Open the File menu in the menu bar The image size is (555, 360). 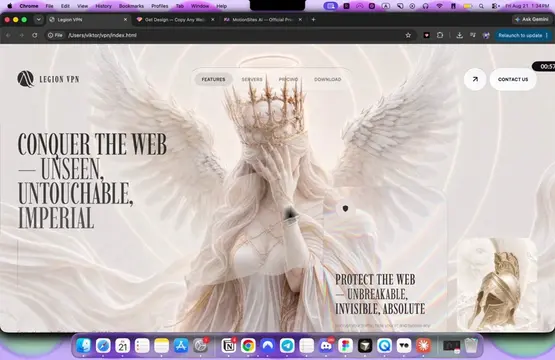point(49,6)
